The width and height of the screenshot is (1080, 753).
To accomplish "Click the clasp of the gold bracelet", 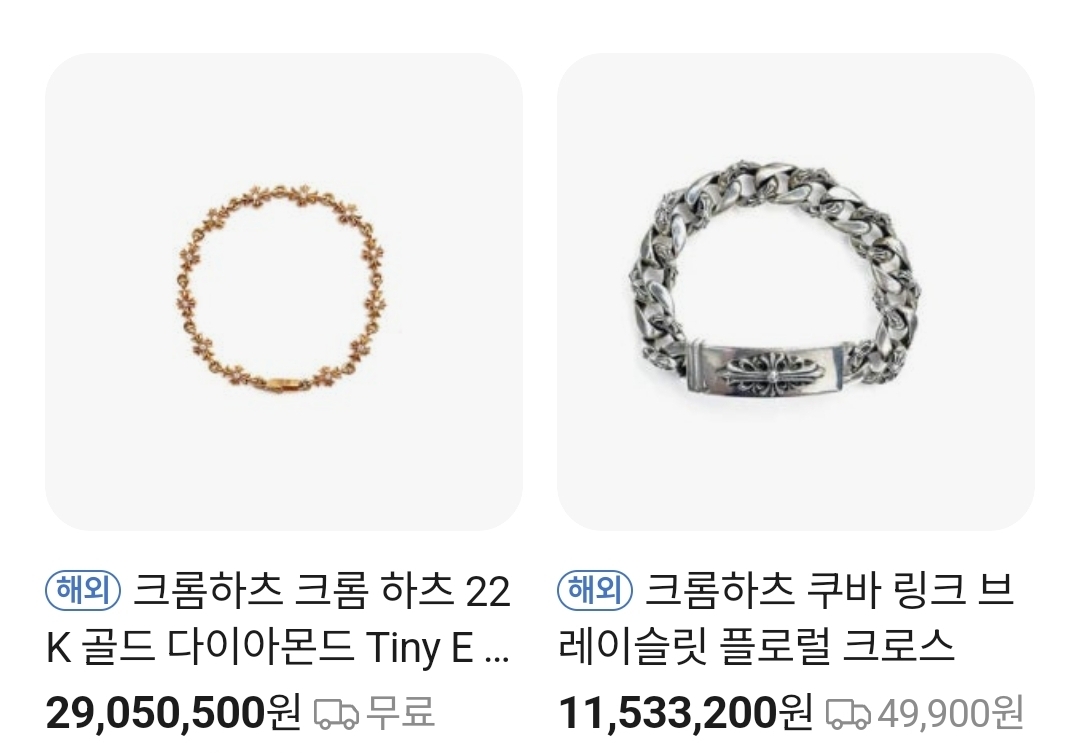I will 282,383.
